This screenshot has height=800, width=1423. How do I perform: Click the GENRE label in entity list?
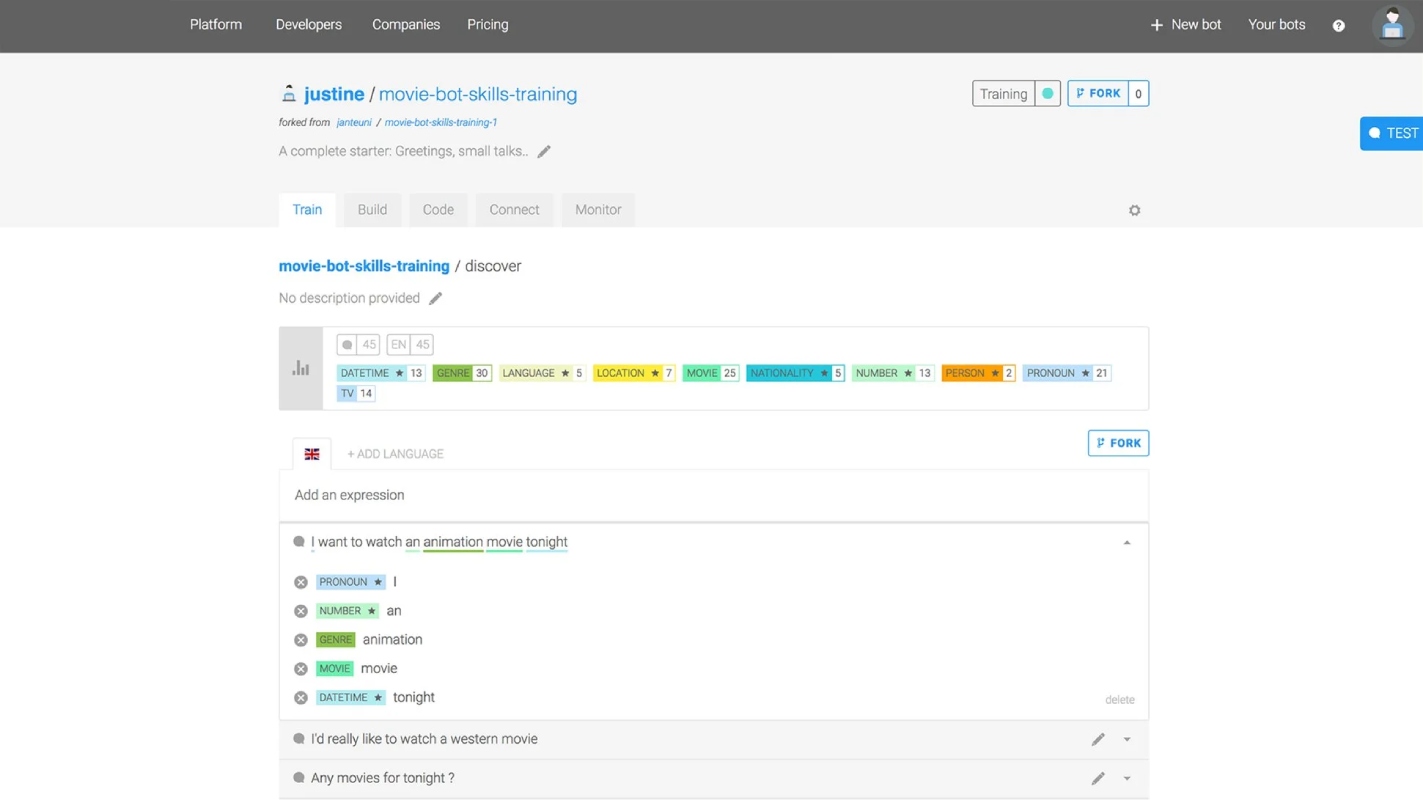click(x=336, y=640)
